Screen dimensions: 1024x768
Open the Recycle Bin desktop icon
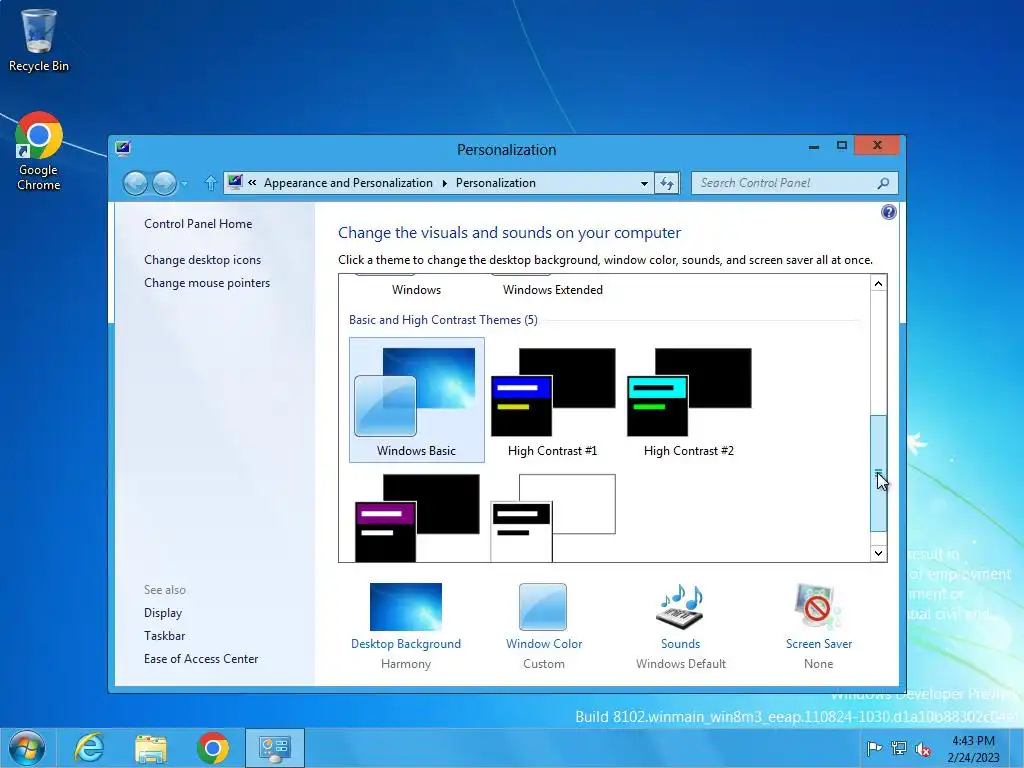click(39, 40)
